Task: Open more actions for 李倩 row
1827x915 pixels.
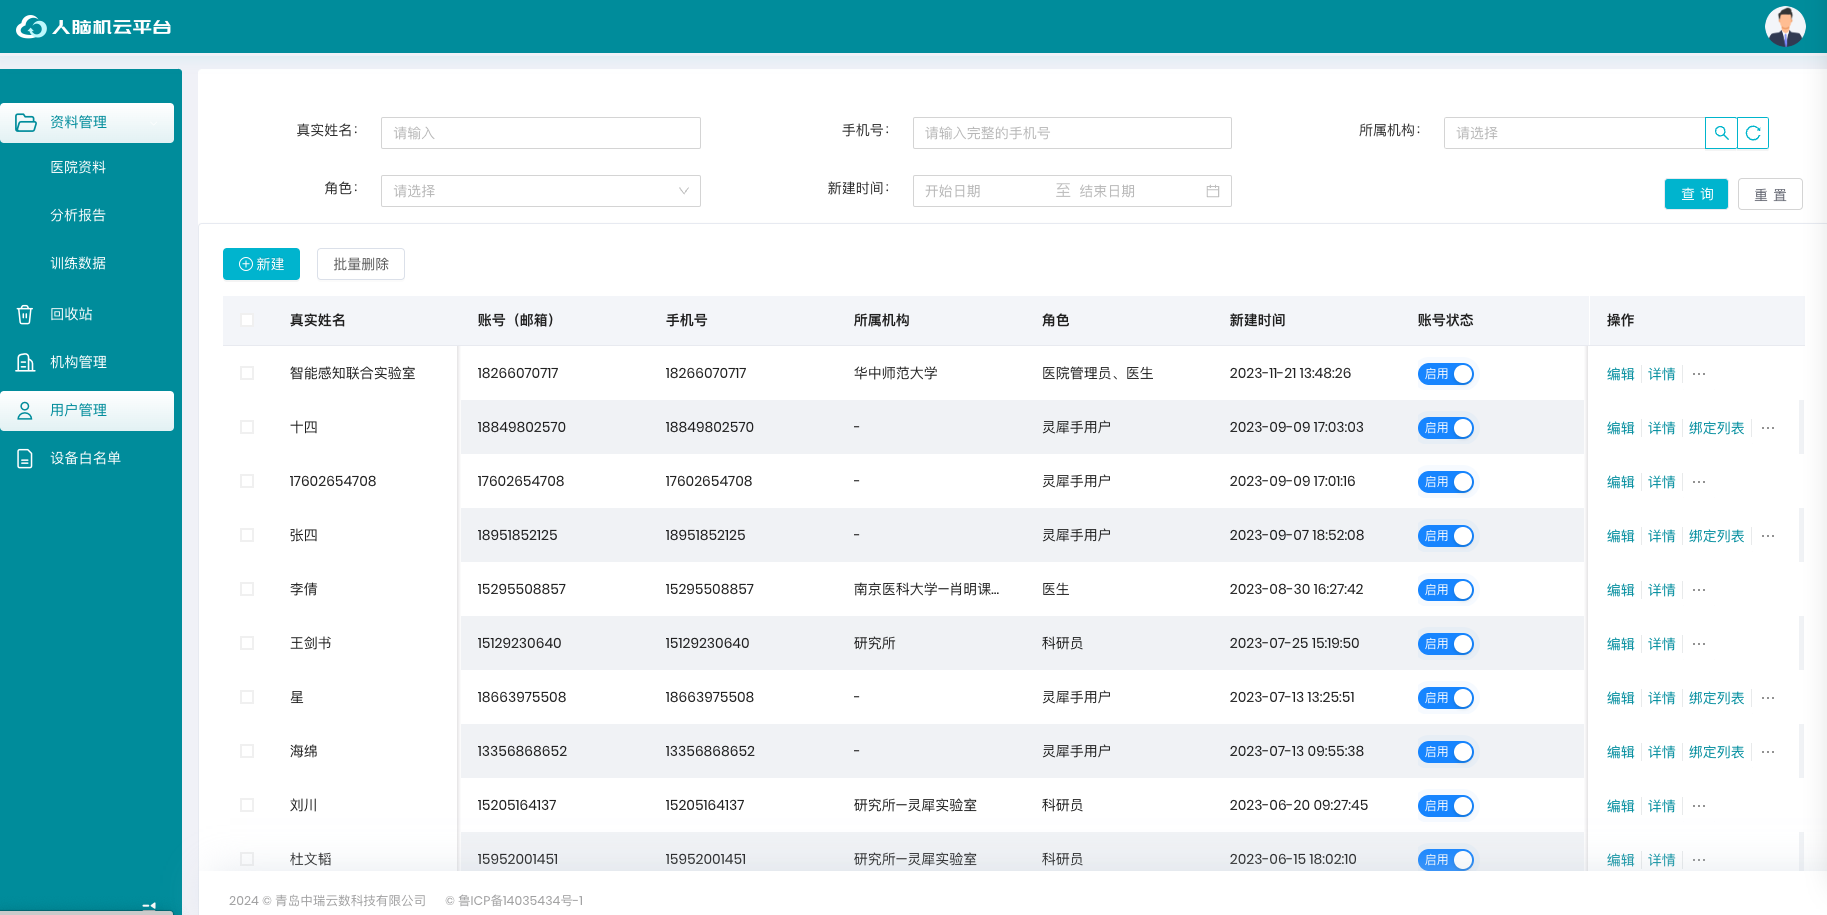Action: [x=1699, y=590]
